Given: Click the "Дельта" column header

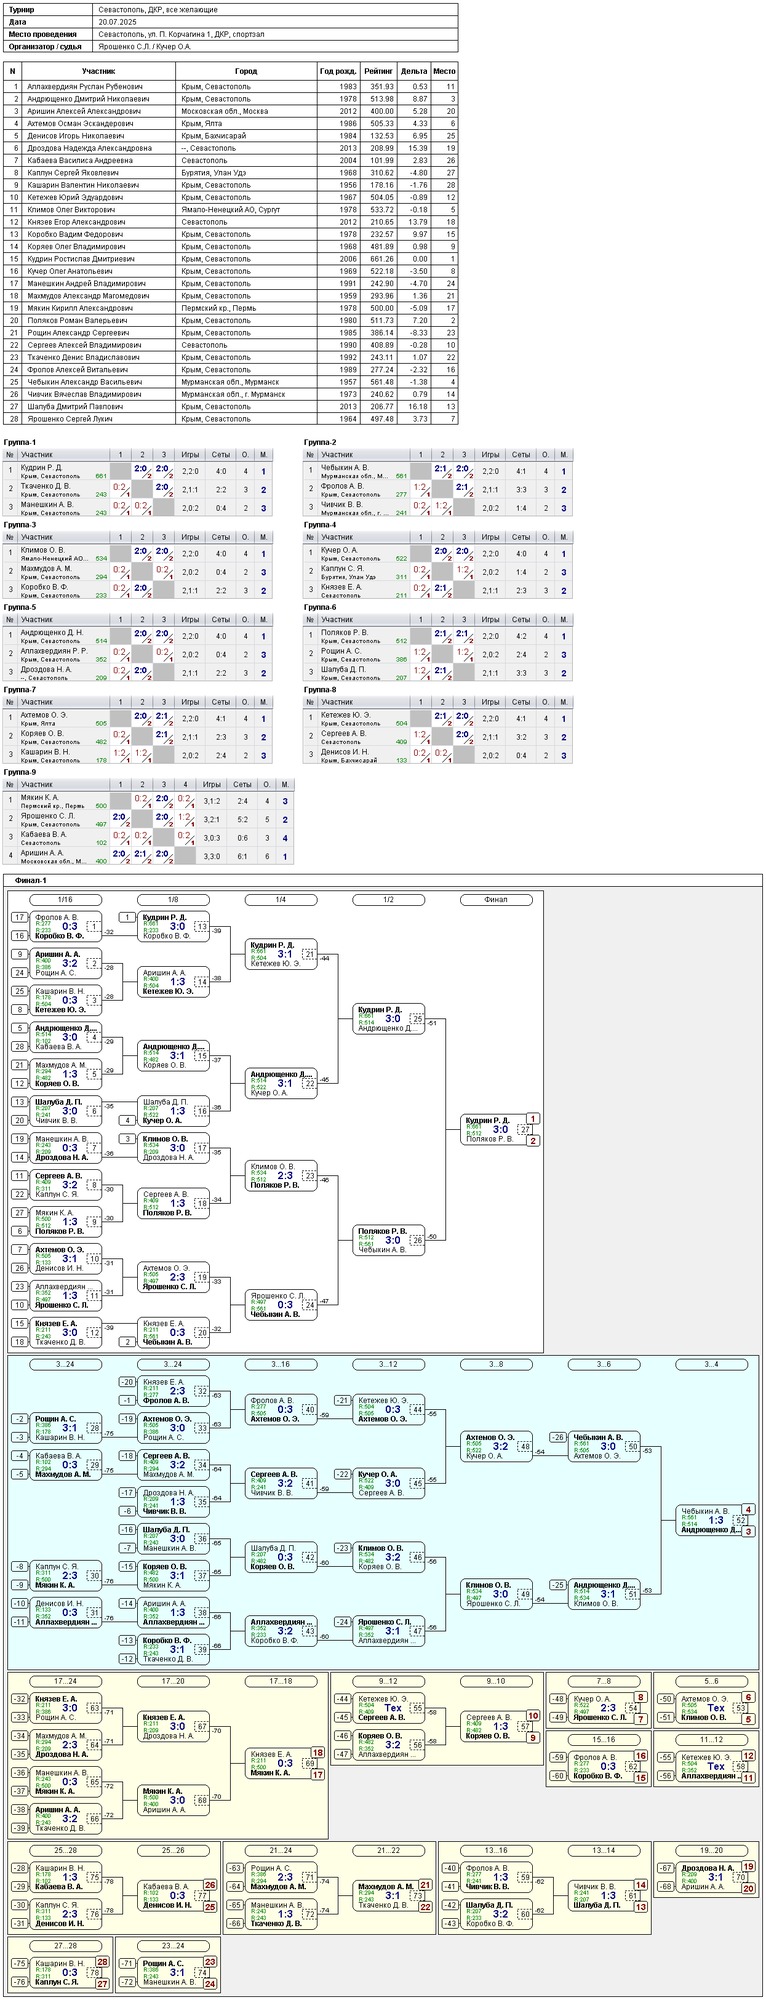Looking at the screenshot, I should pos(413,72).
